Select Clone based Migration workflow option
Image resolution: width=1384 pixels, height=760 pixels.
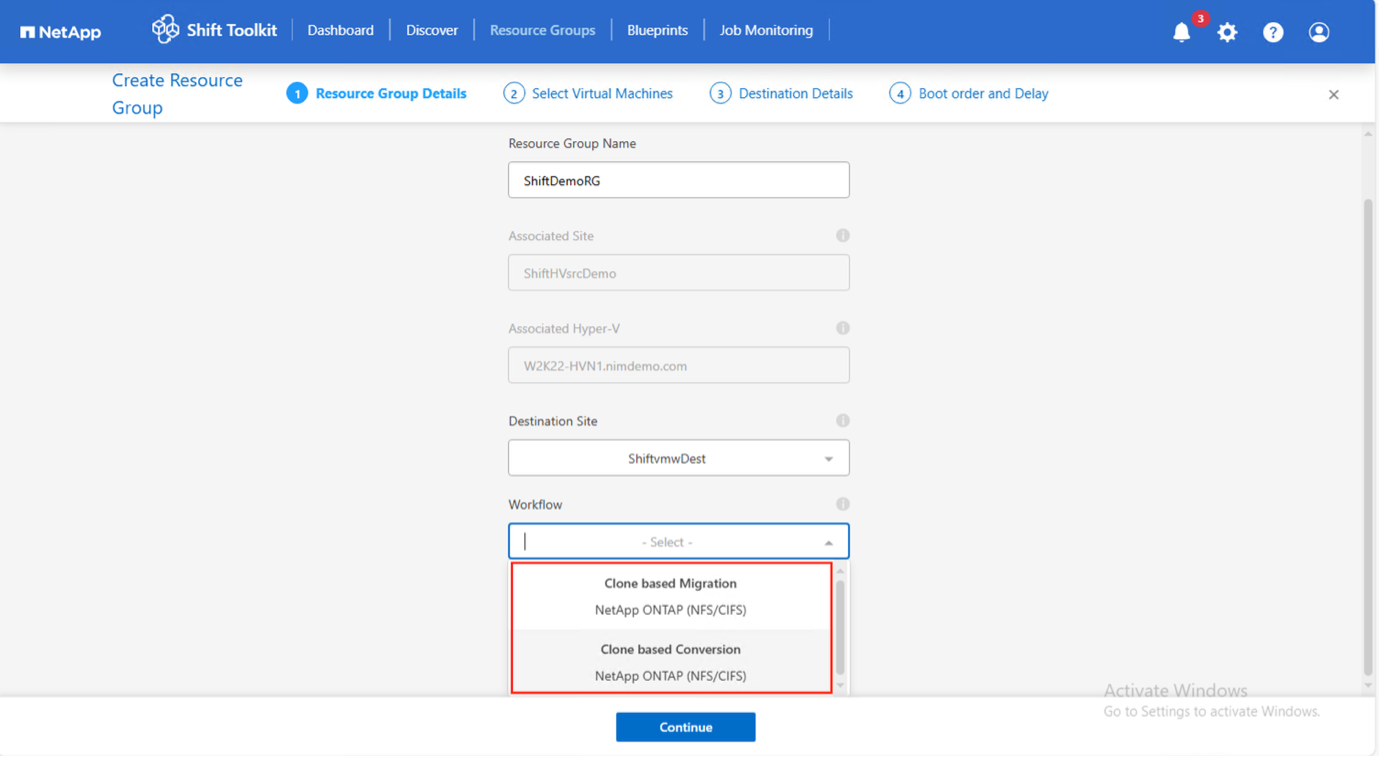click(x=670, y=596)
